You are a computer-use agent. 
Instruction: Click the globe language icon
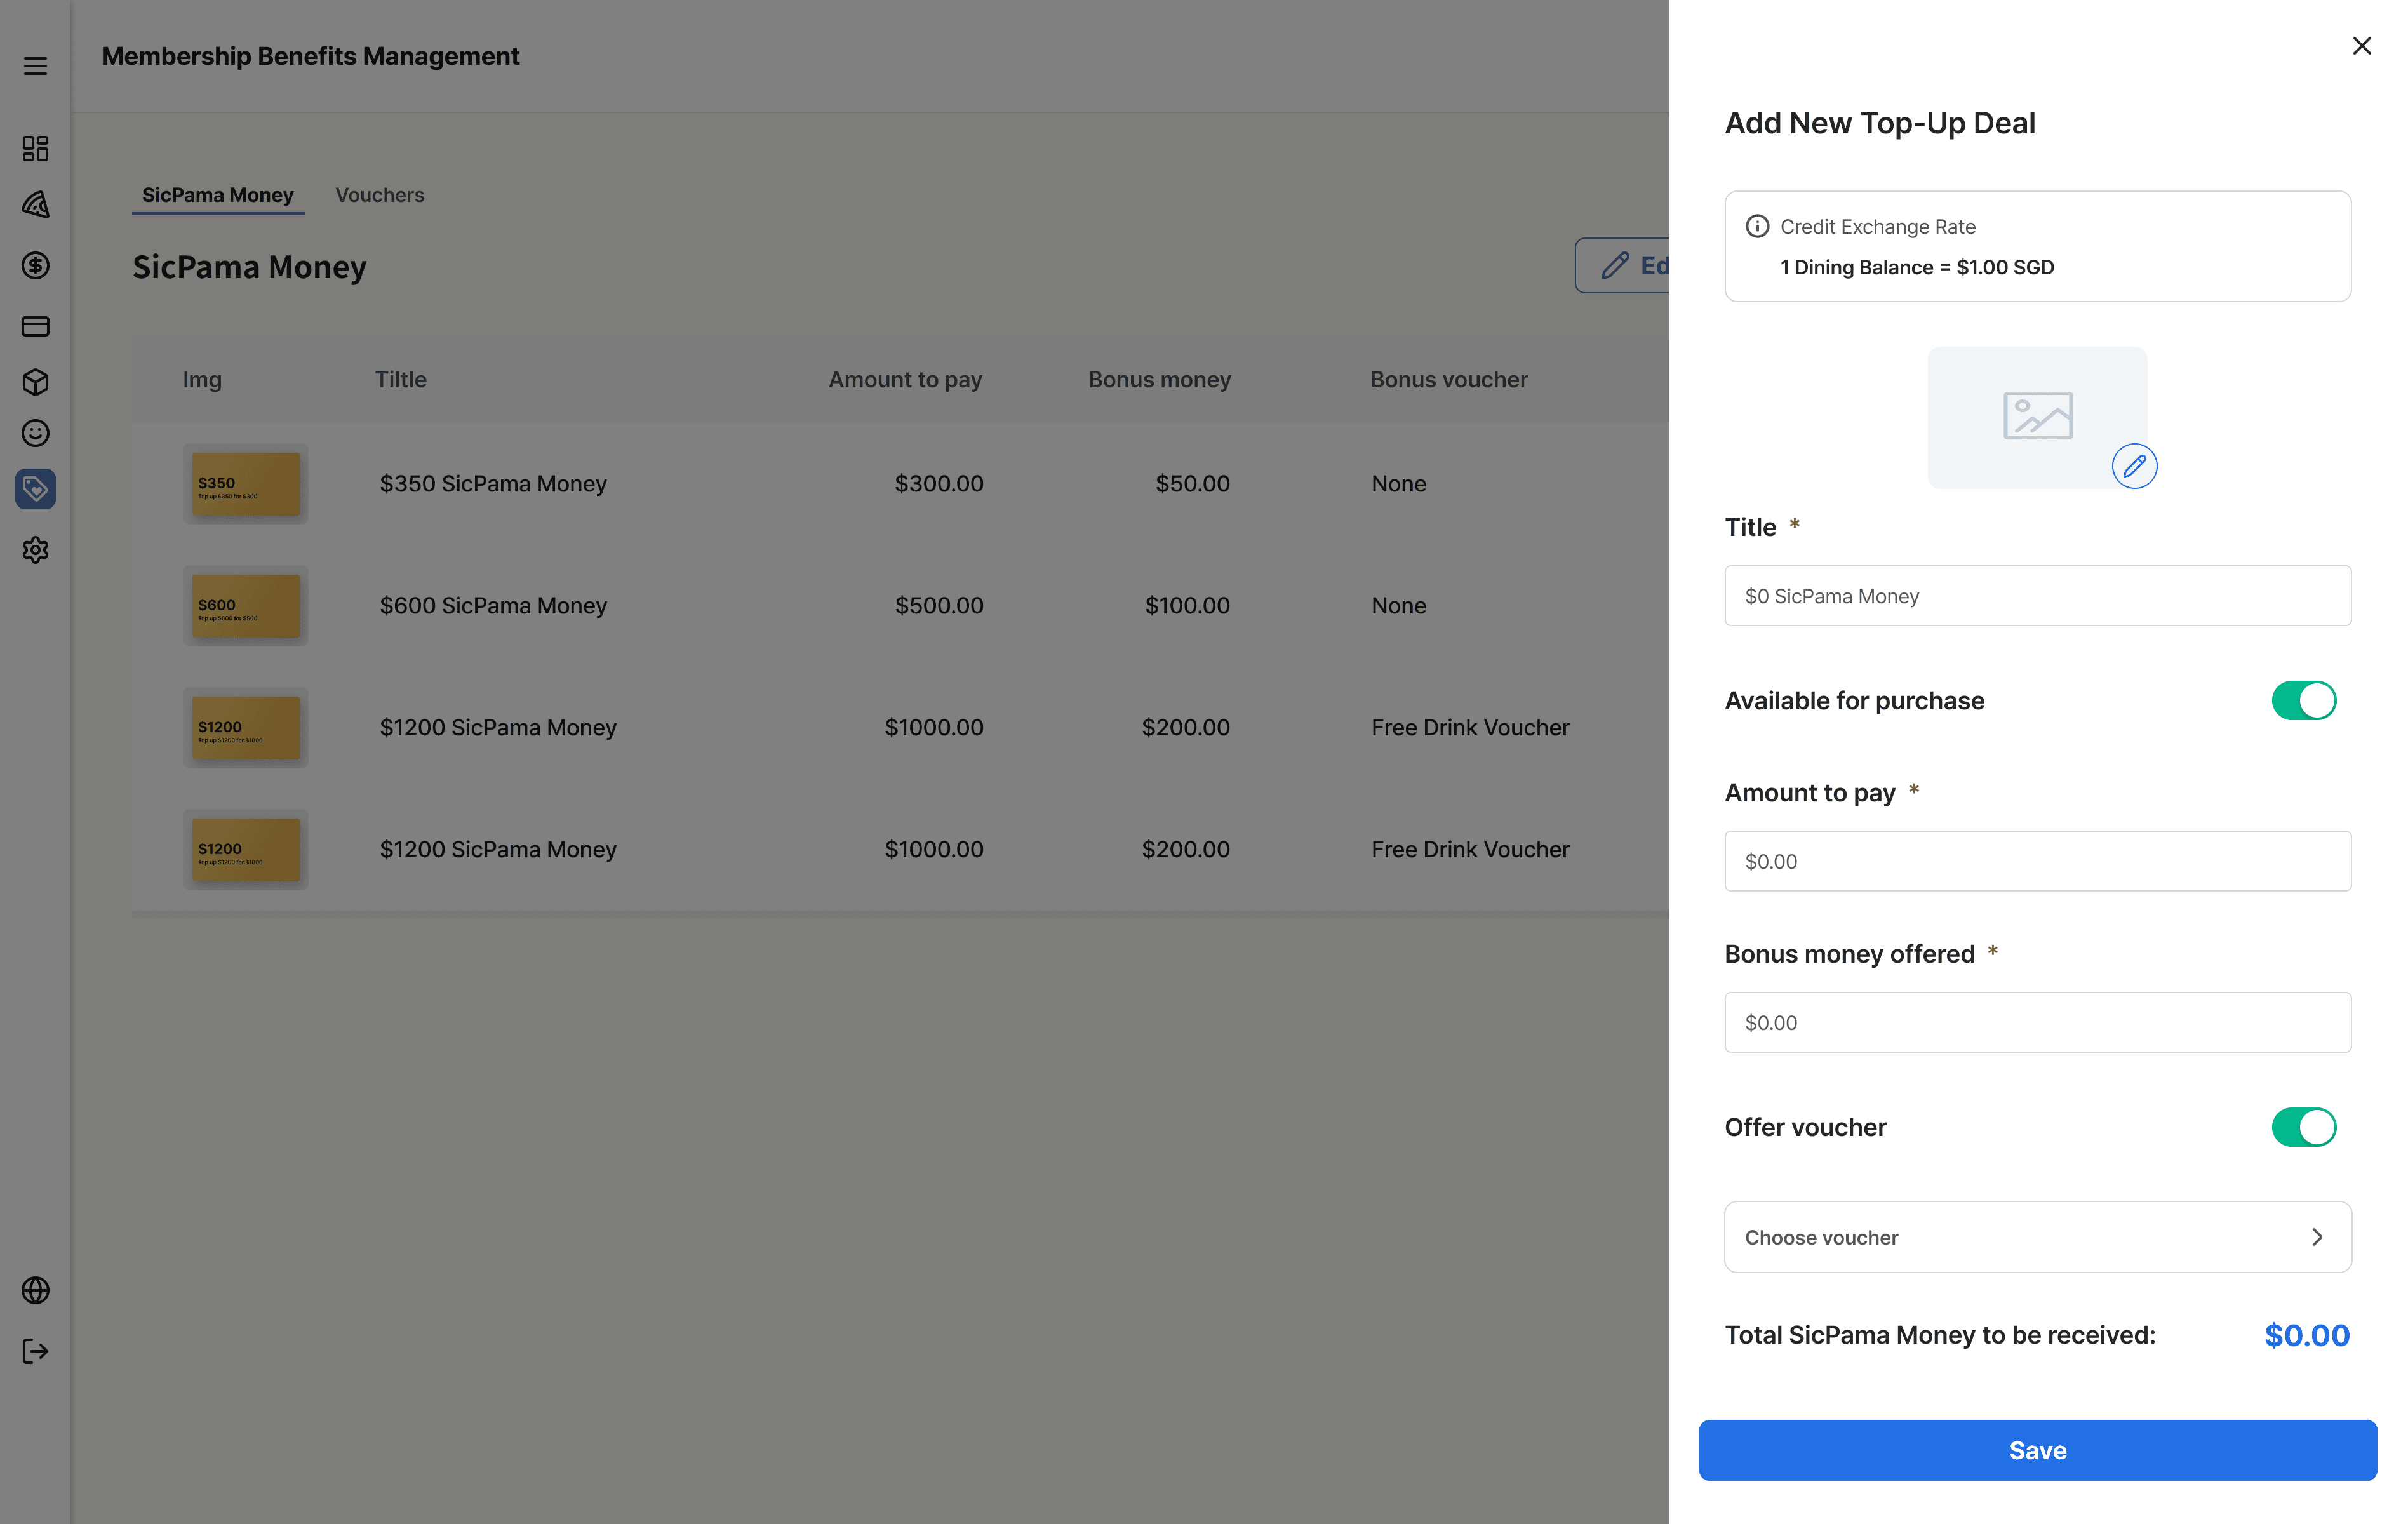[x=35, y=1290]
